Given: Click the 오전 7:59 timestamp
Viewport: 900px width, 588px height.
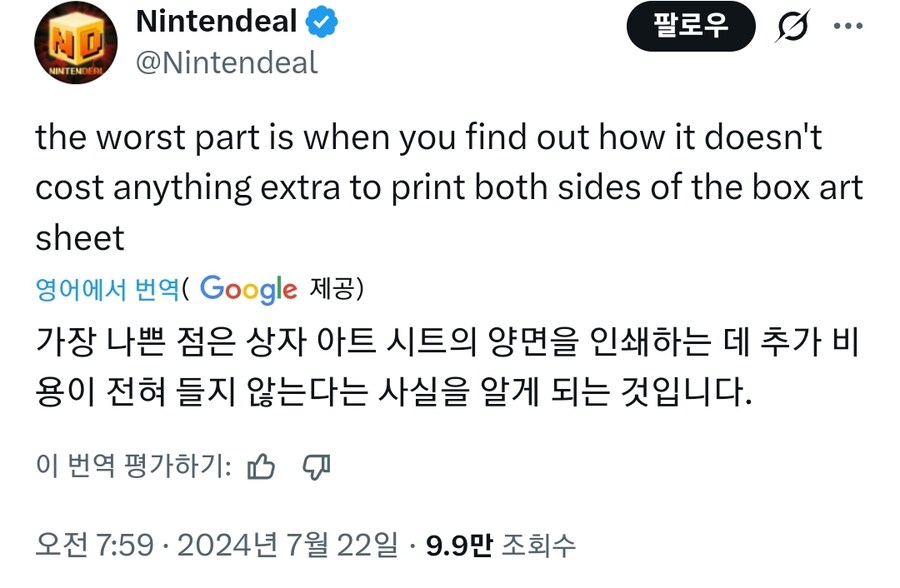Looking at the screenshot, I should (x=94, y=545).
